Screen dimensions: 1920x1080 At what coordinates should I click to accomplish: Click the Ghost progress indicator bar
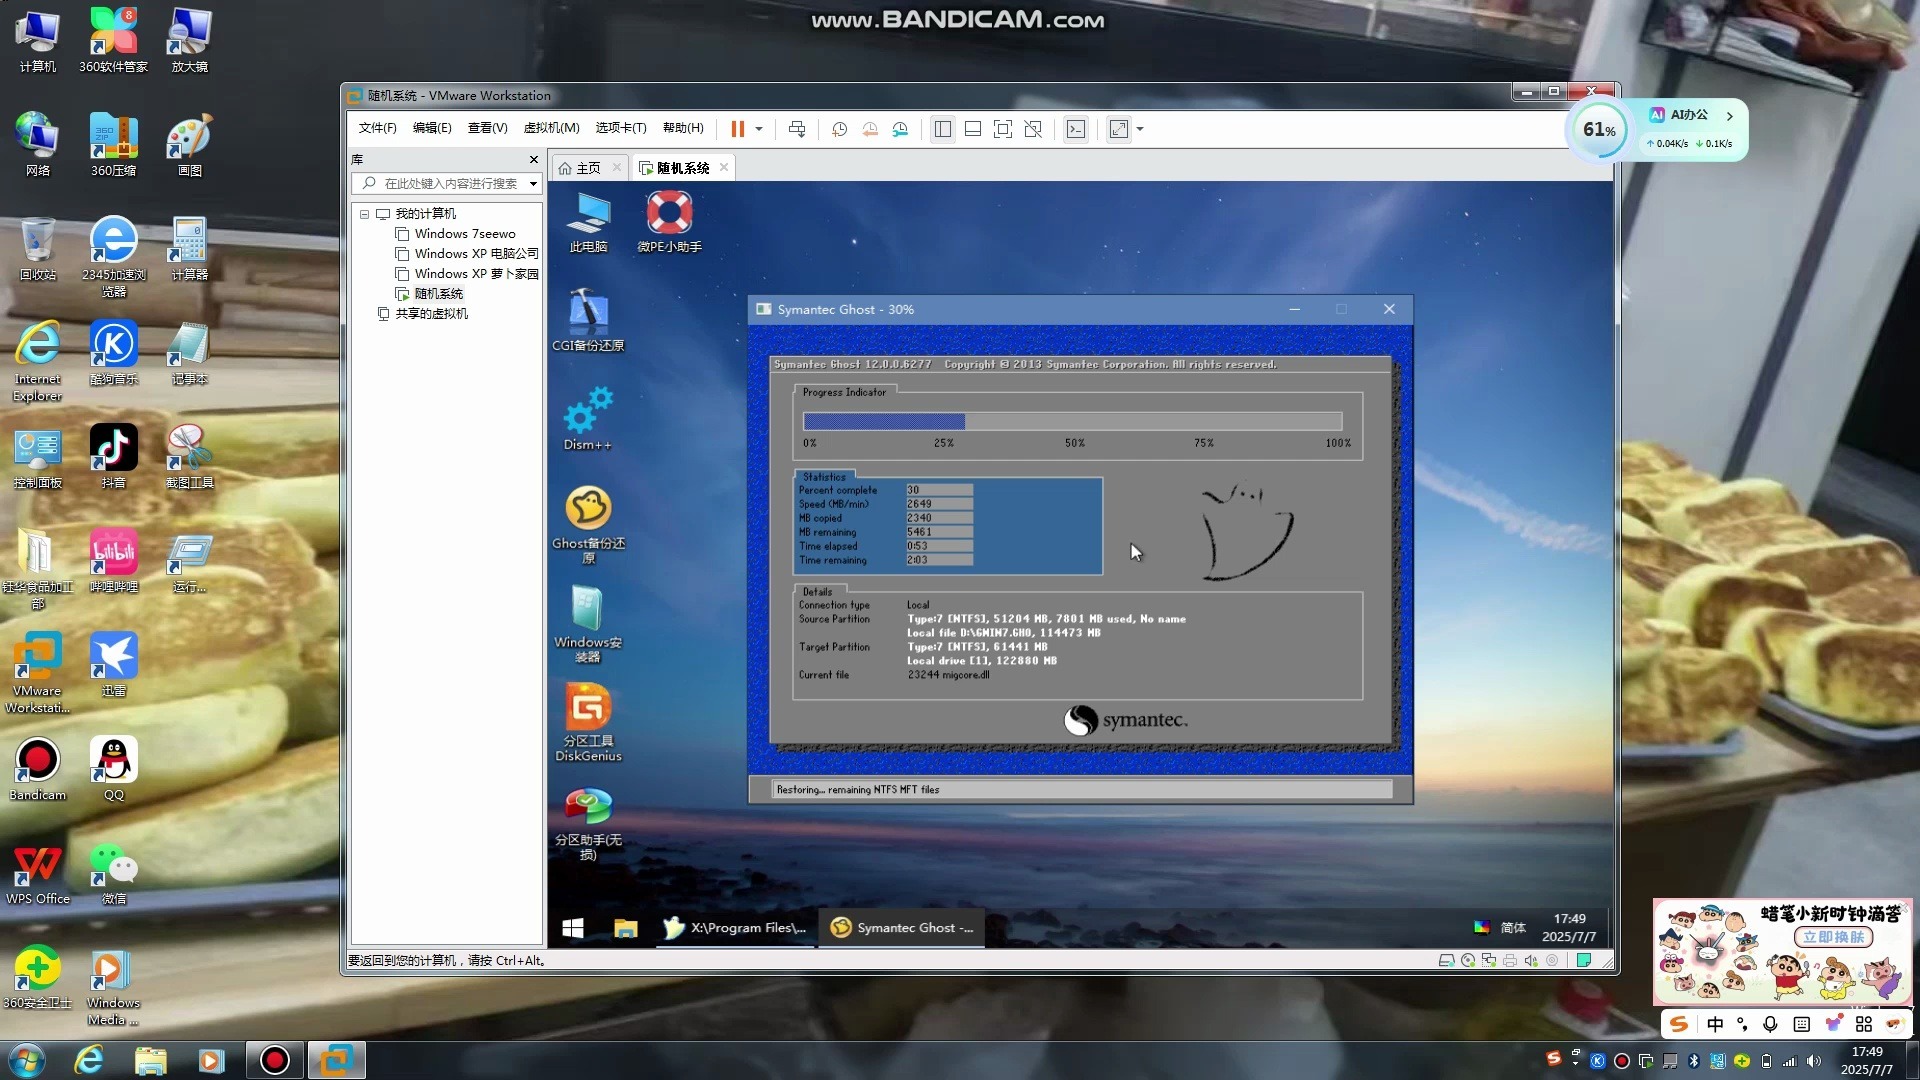1073,421
